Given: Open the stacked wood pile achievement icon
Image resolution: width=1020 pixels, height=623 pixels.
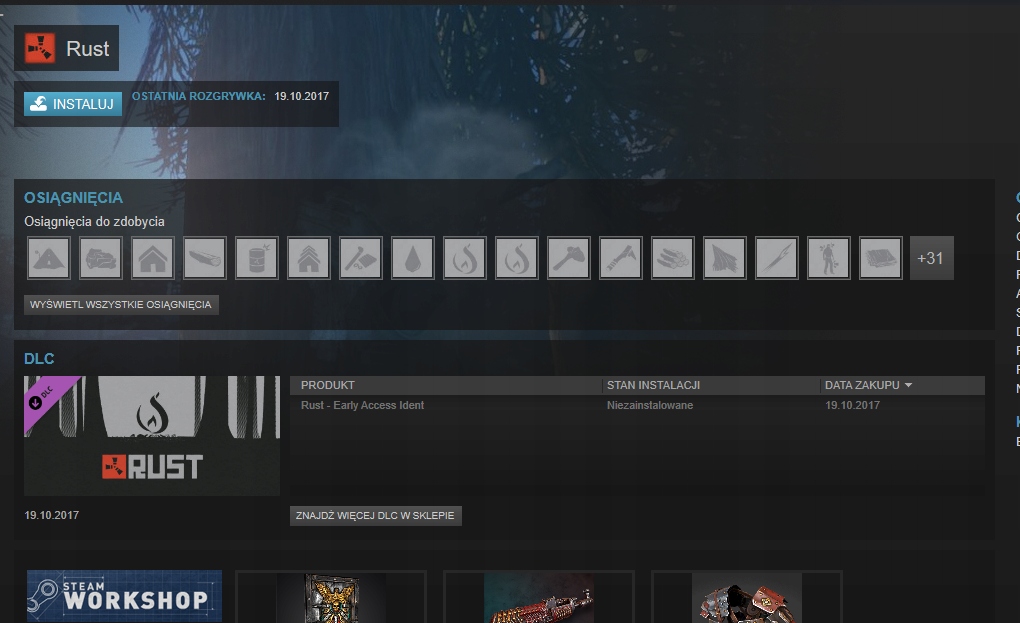Looking at the screenshot, I should point(673,258).
